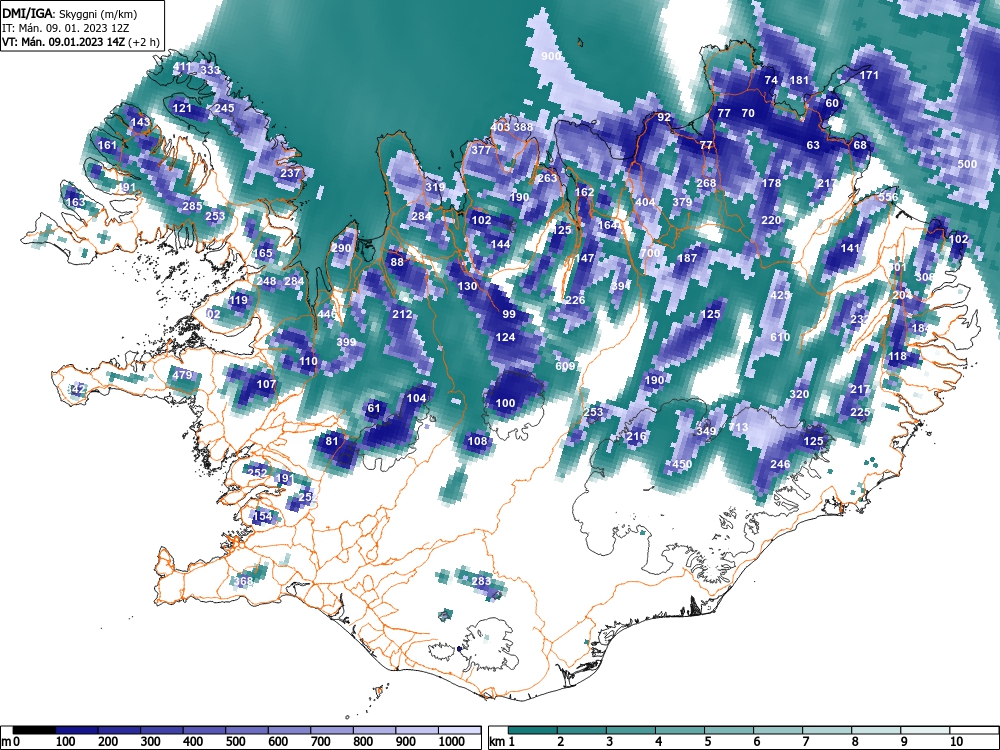The width and height of the screenshot is (1000, 750).
Task: Click the map value 92 in the north
Action: pyautogui.click(x=664, y=117)
